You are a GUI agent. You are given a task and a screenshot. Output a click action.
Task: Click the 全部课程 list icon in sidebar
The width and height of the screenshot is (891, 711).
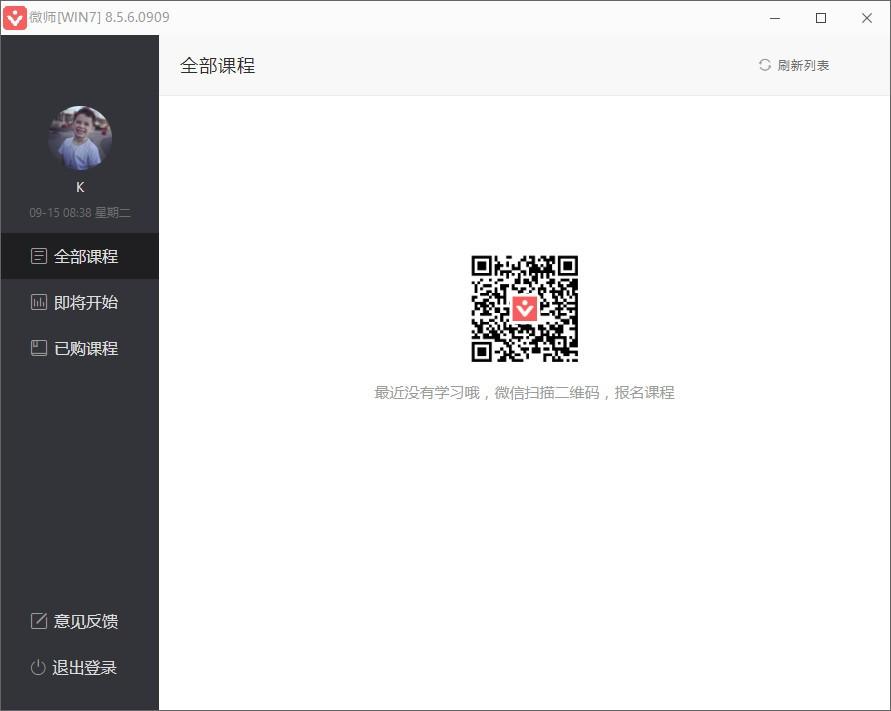click(x=39, y=256)
